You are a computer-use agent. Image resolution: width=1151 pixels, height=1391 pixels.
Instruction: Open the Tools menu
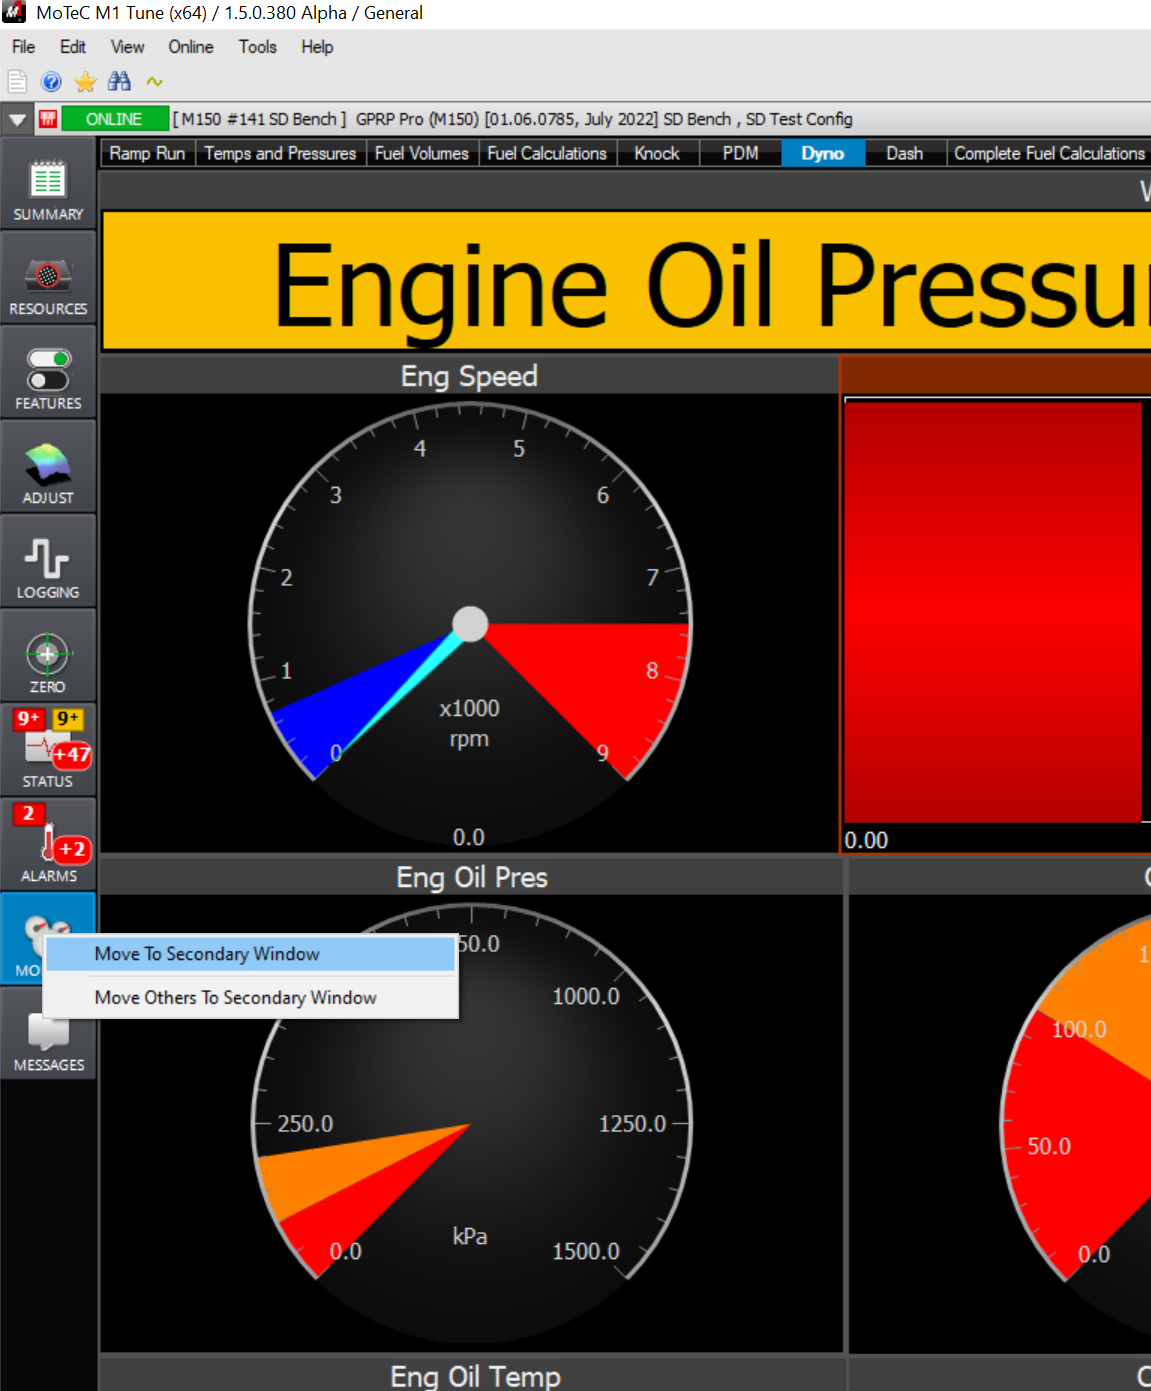click(x=257, y=47)
